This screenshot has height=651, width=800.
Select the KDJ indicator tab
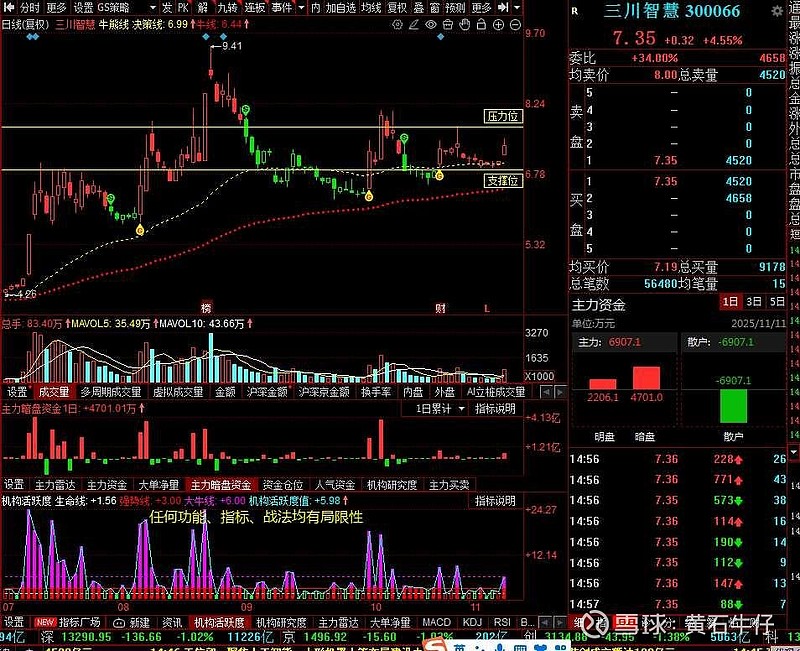tap(472, 622)
